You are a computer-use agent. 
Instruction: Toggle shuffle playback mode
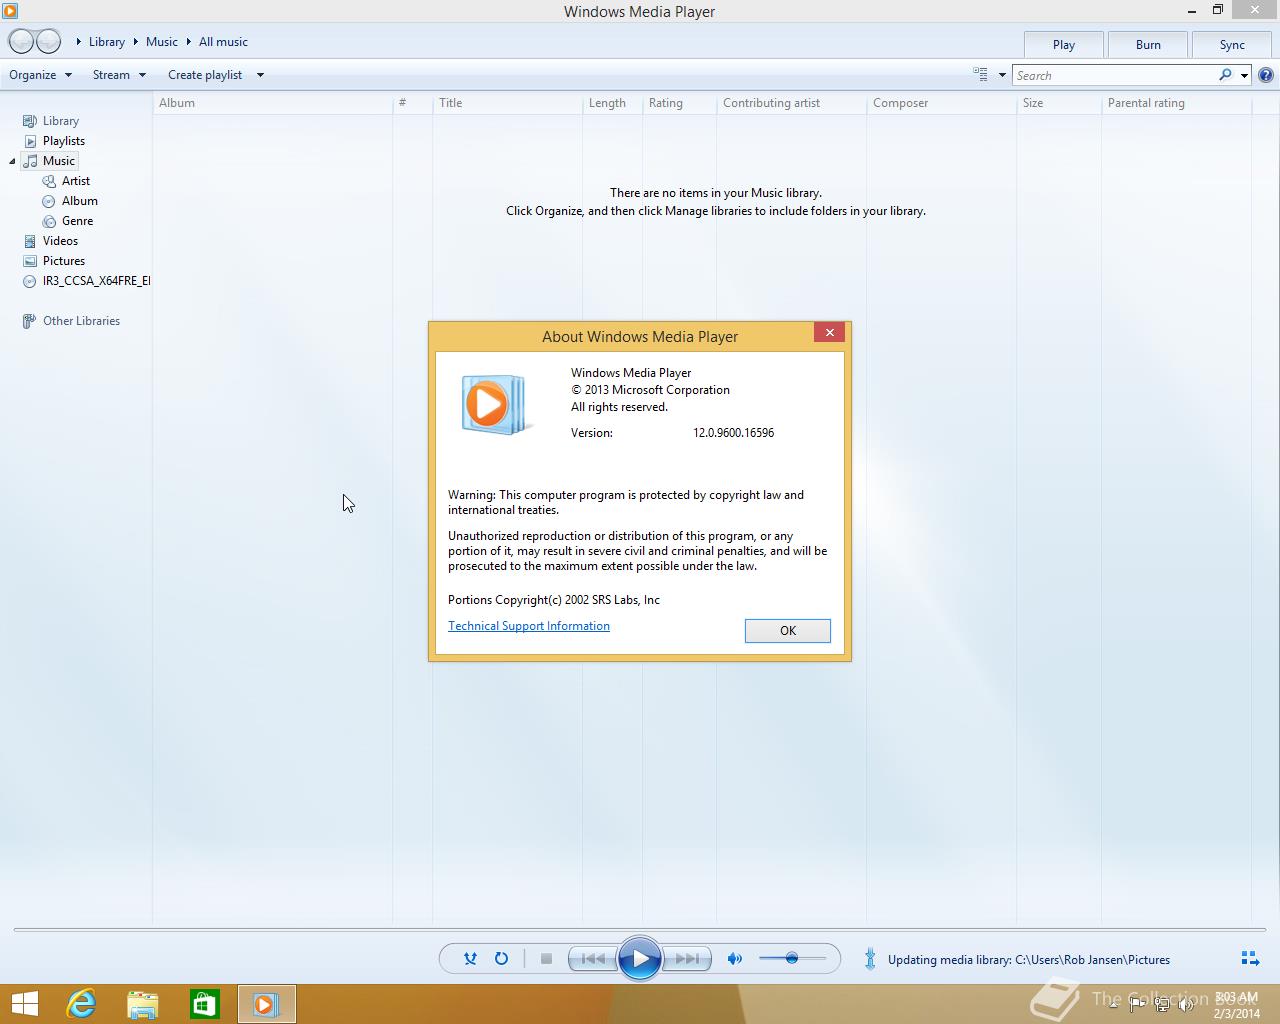click(x=470, y=959)
